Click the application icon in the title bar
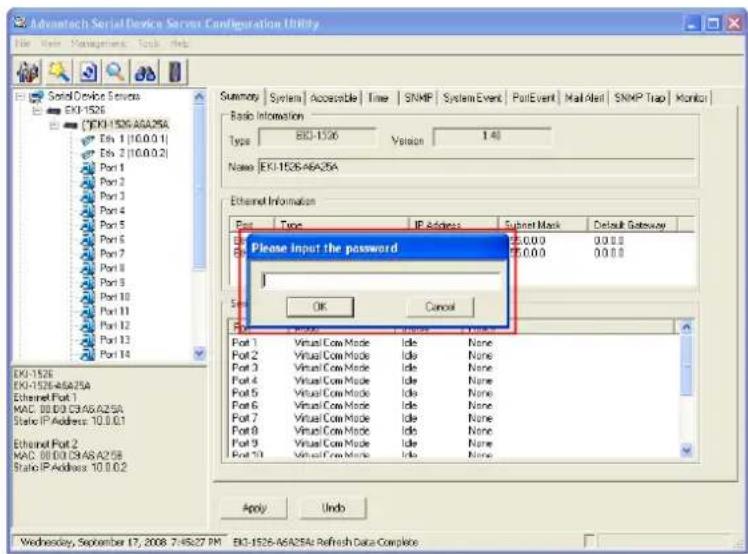Viewport: 748px width, 554px height. pos(20,22)
